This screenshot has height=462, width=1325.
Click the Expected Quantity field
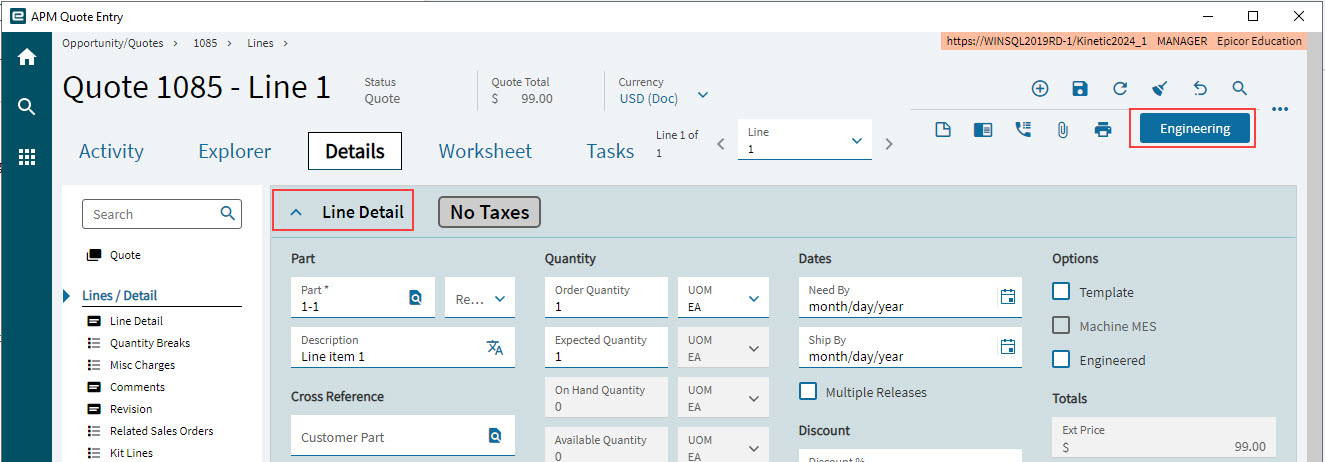tap(606, 348)
